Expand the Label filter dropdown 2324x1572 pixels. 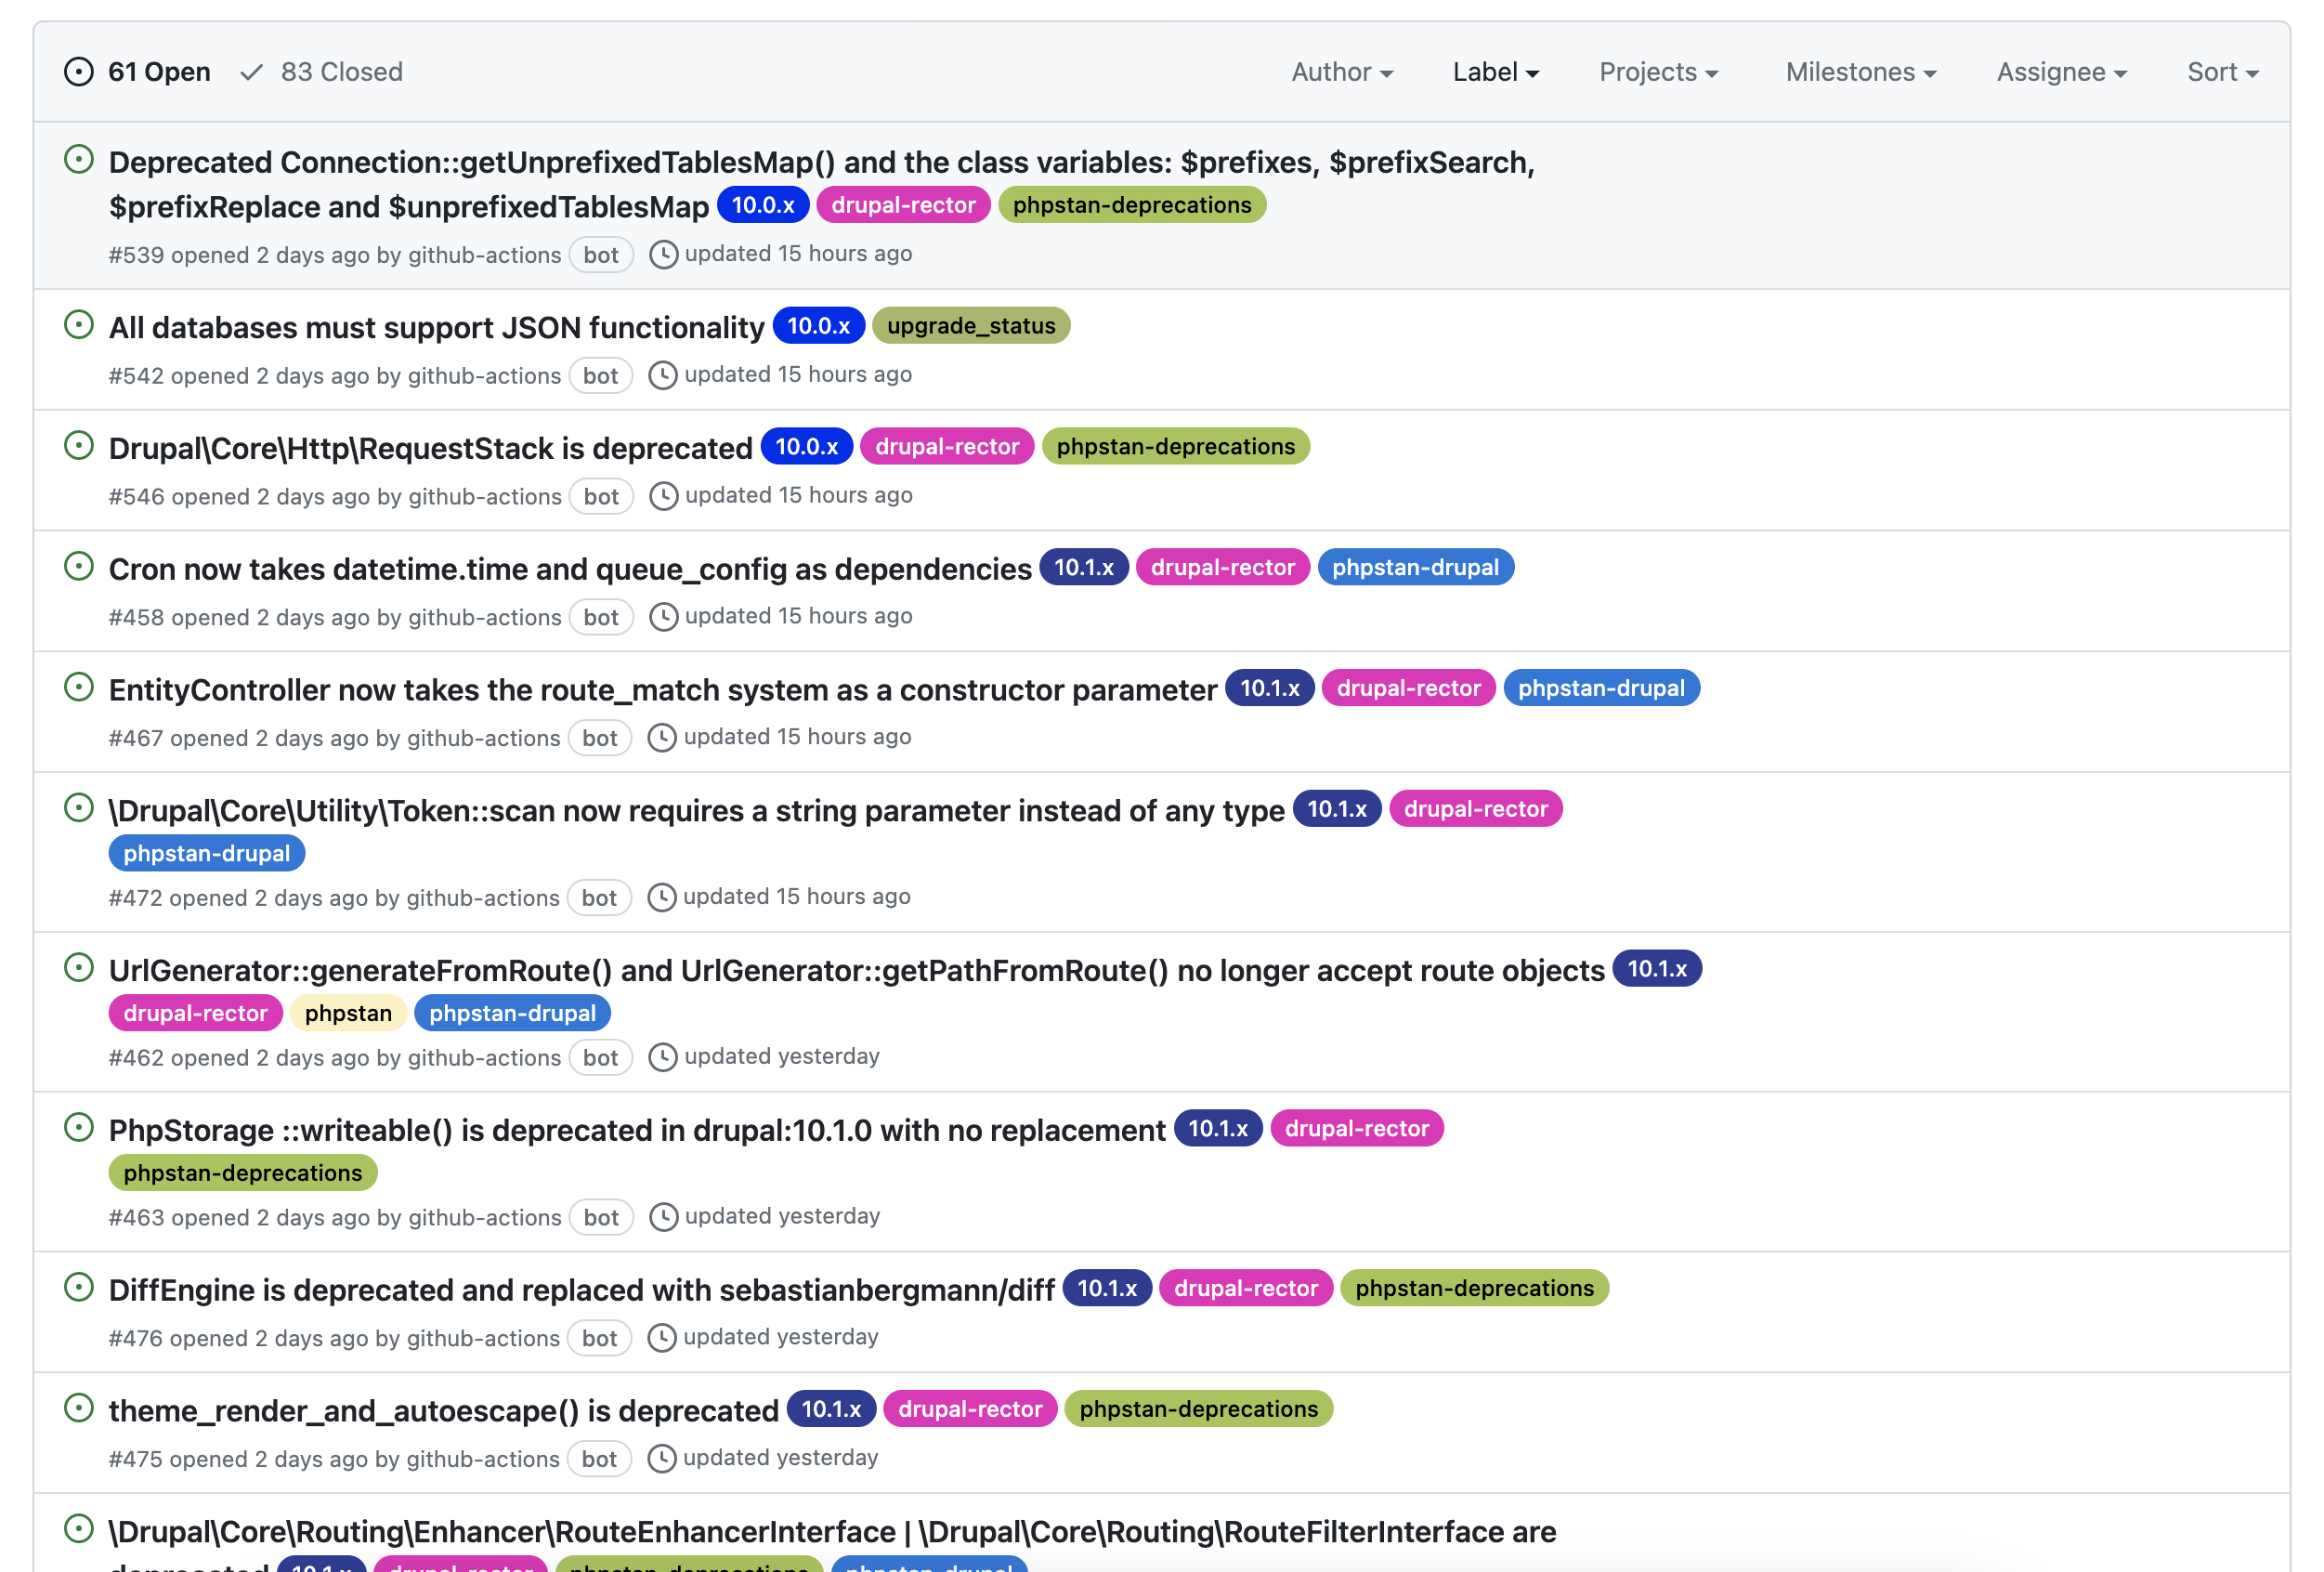[x=1495, y=72]
